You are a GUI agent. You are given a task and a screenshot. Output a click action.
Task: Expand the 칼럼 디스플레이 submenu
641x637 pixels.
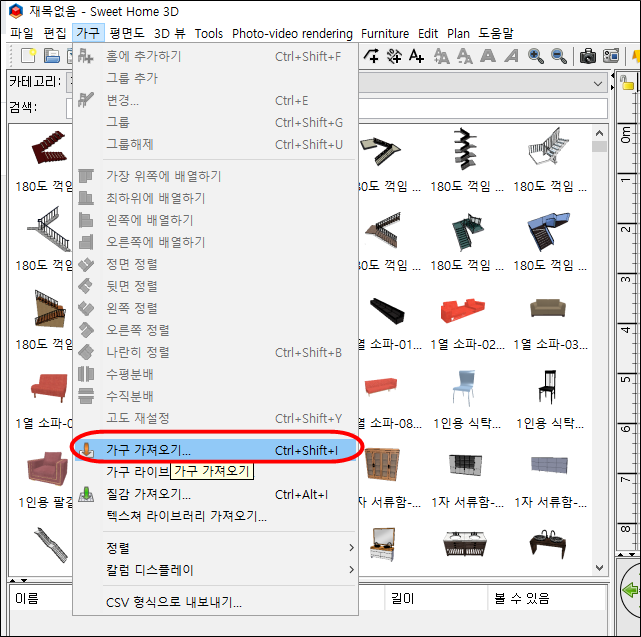pos(215,570)
